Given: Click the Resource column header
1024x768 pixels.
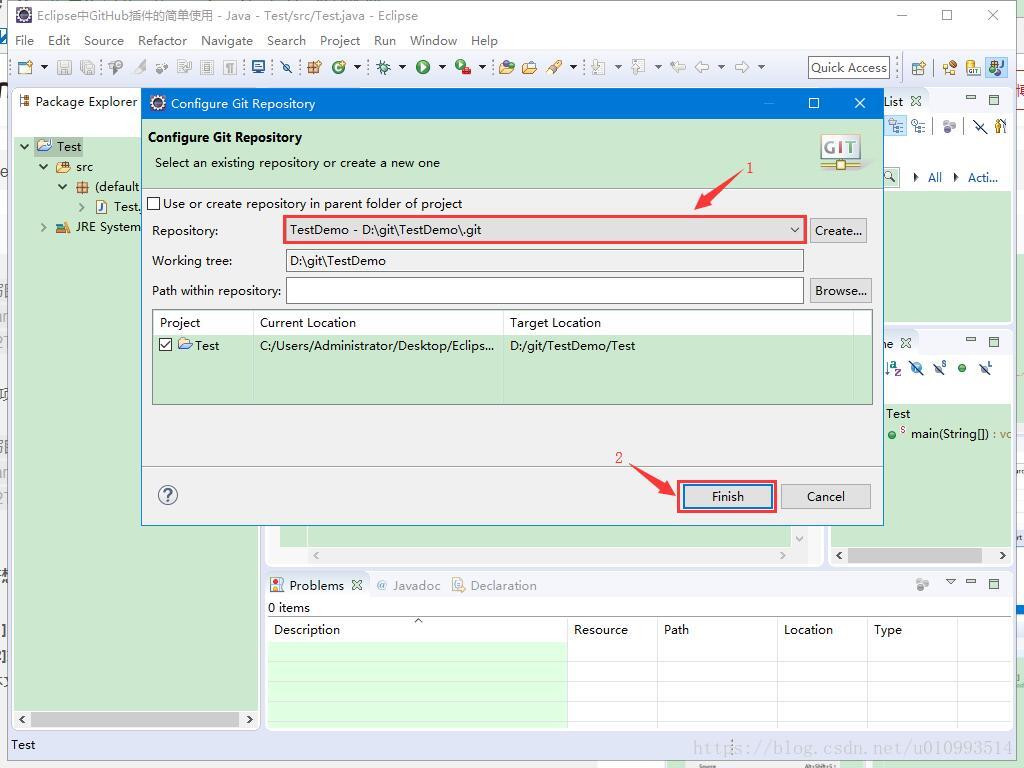Looking at the screenshot, I should pyautogui.click(x=612, y=630).
